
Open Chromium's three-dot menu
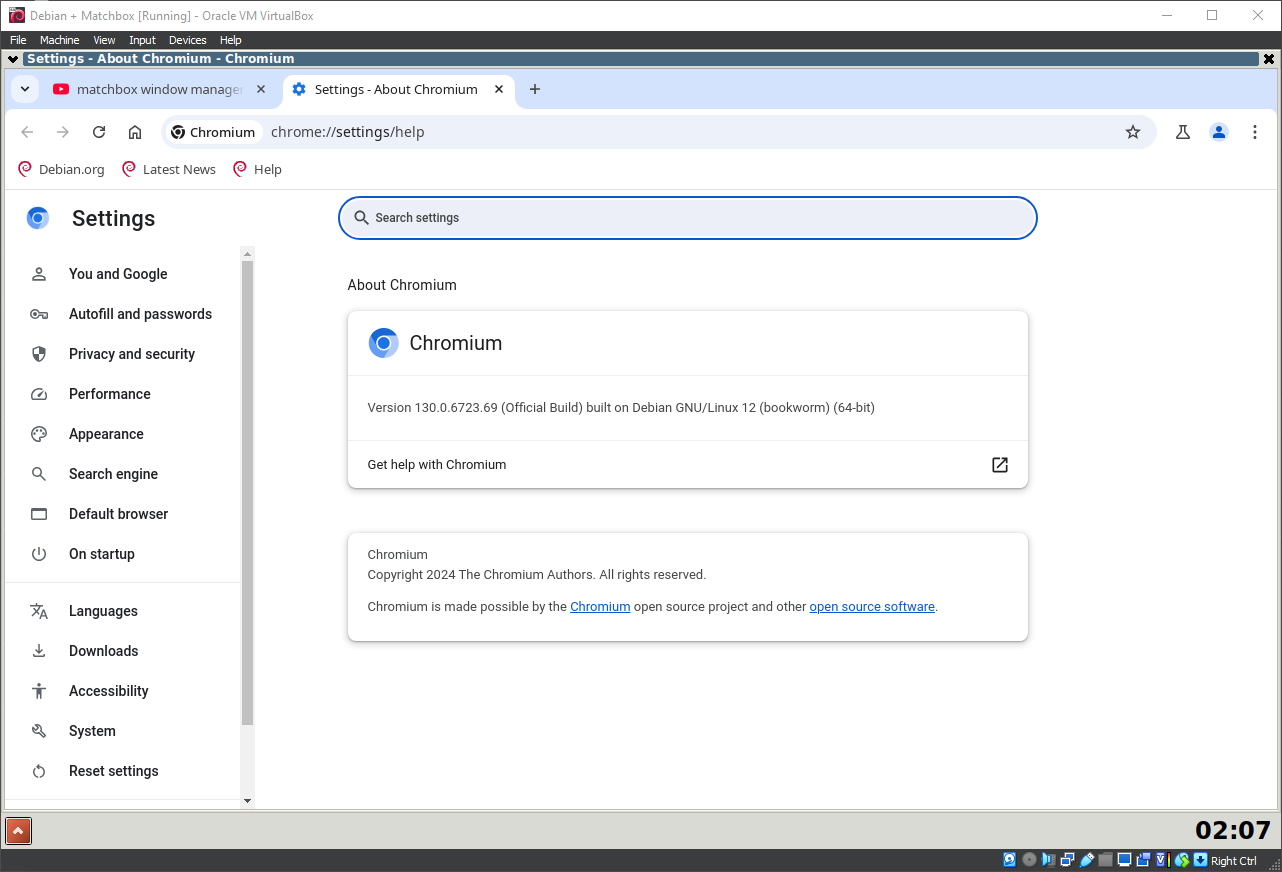[x=1255, y=131]
